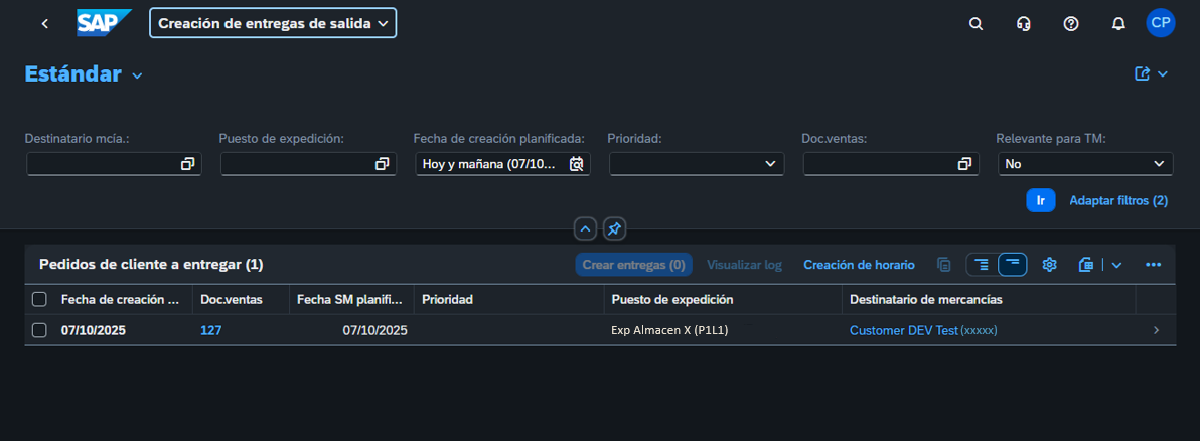The height and width of the screenshot is (442, 1200).
Task: Click the back navigation arrow
Action: pos(44,23)
